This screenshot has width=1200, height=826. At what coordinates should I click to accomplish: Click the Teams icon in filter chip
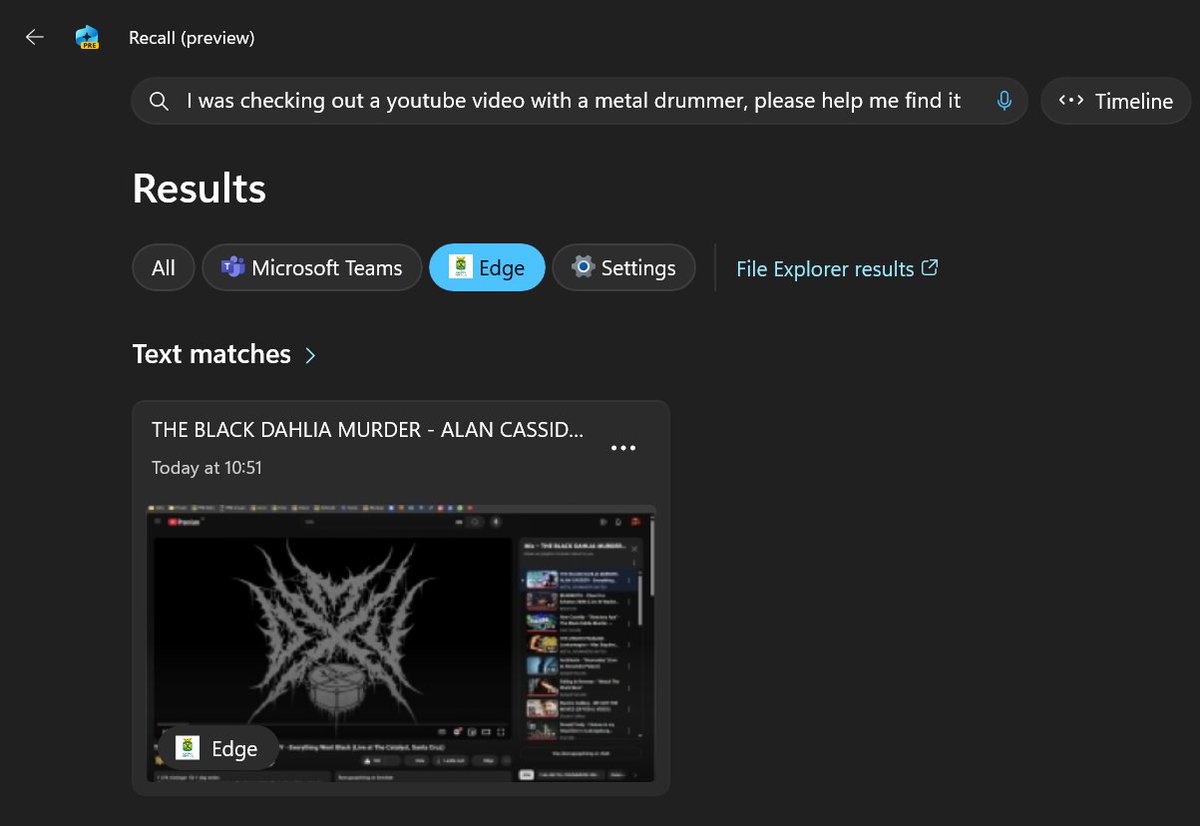pyautogui.click(x=233, y=268)
